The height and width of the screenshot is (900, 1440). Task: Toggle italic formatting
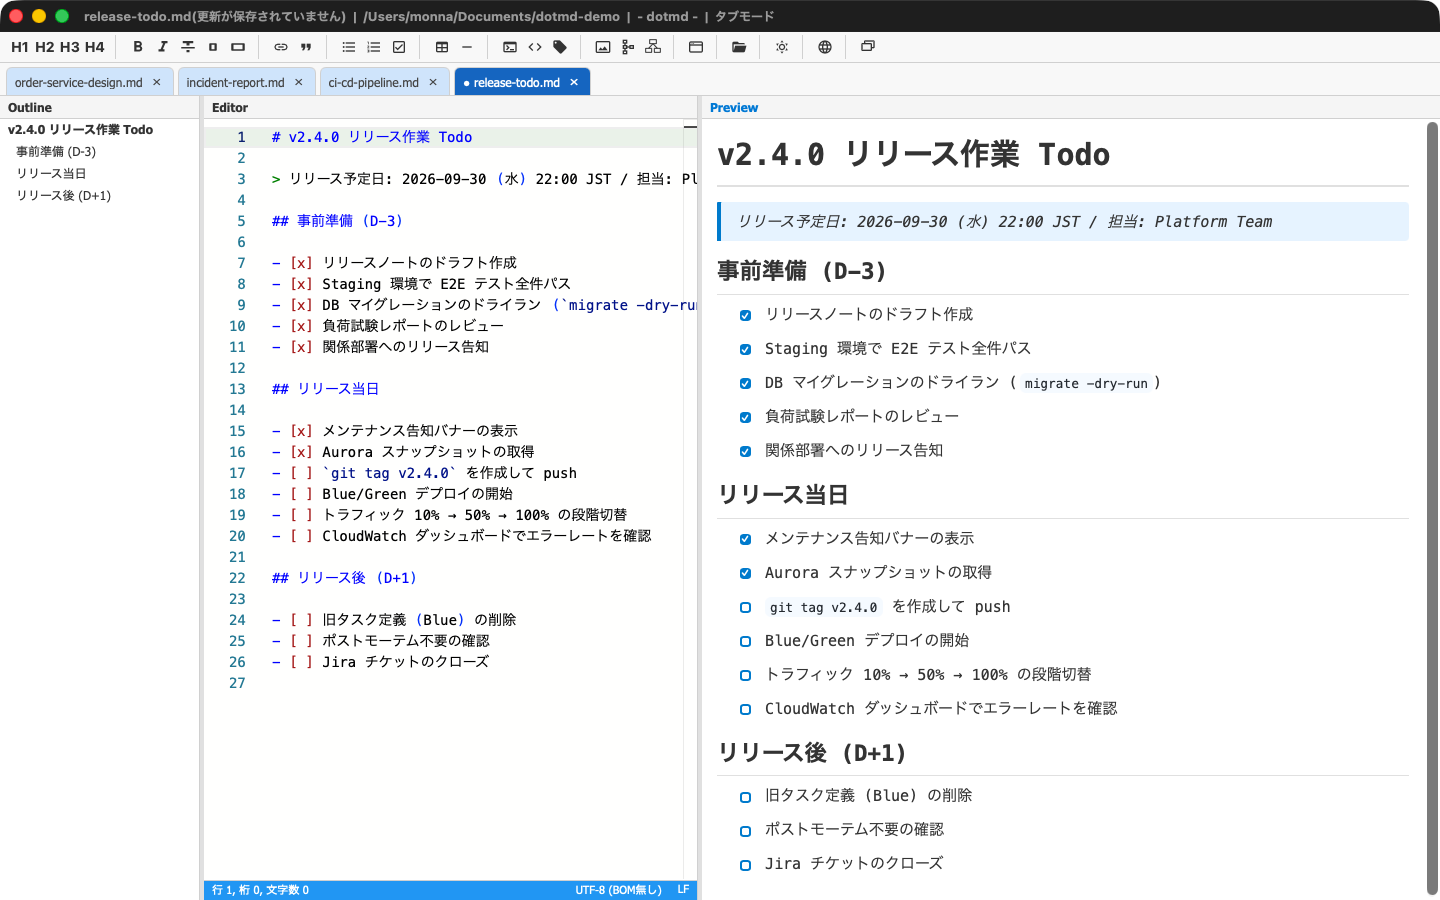tap(163, 47)
